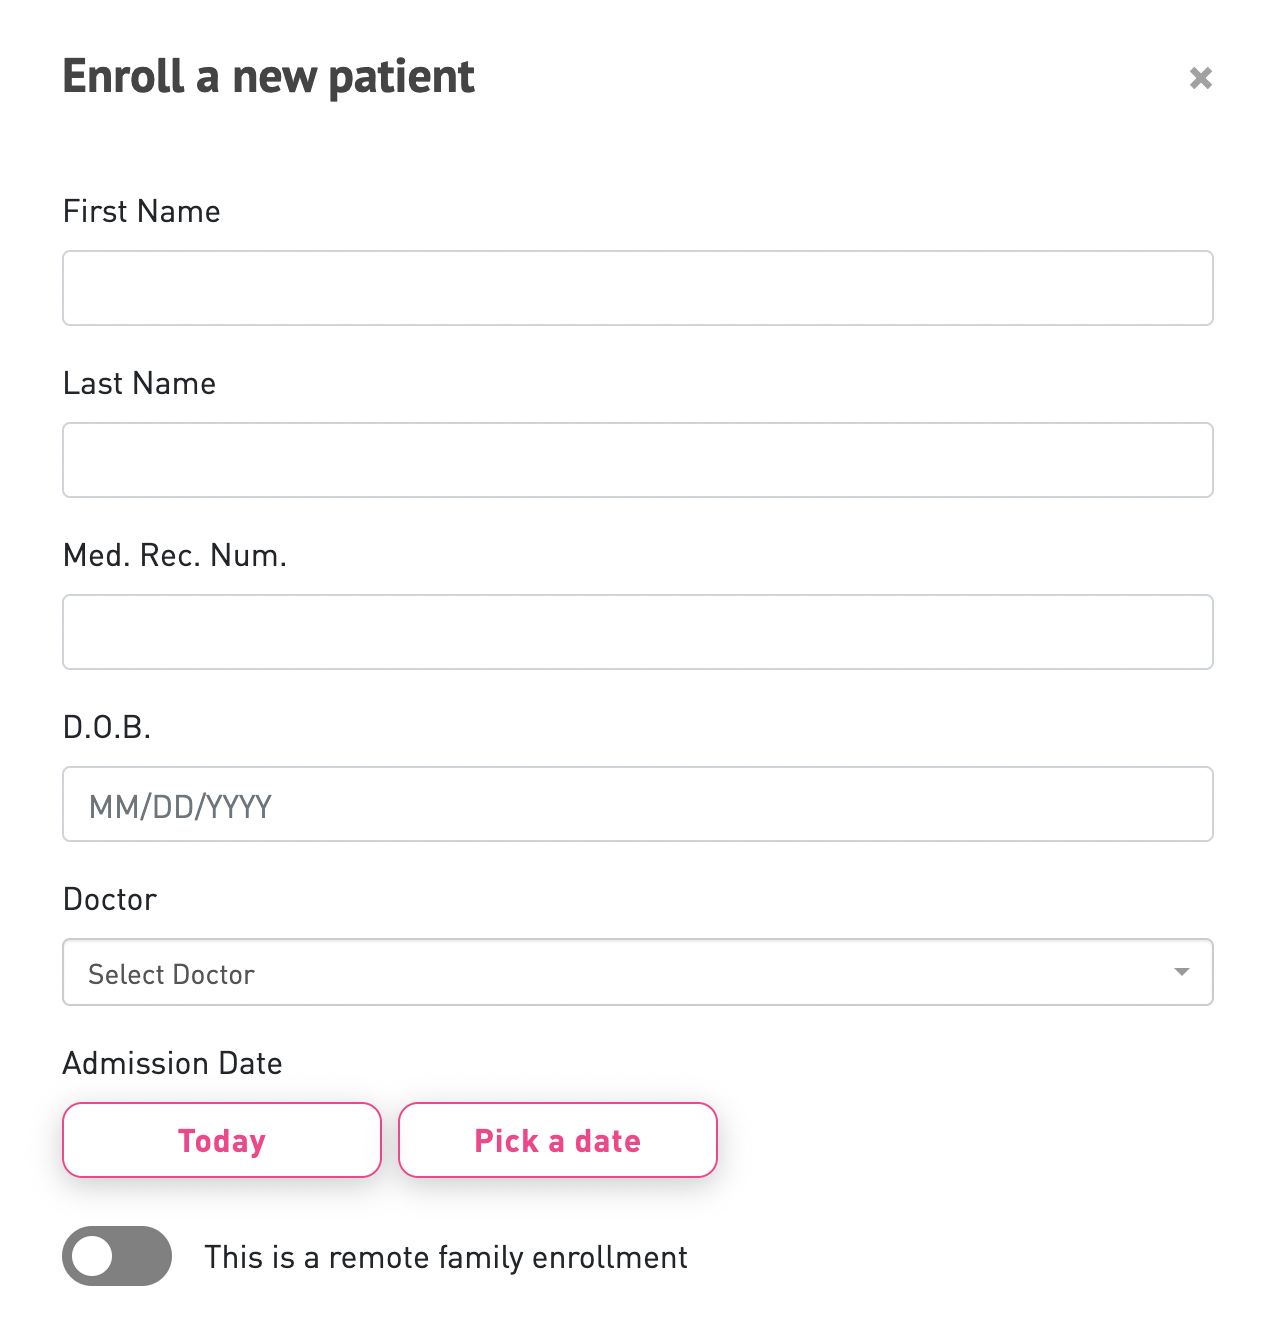The image size is (1268, 1336).
Task: Select the Med. Rec. Num. field
Action: coord(638,632)
